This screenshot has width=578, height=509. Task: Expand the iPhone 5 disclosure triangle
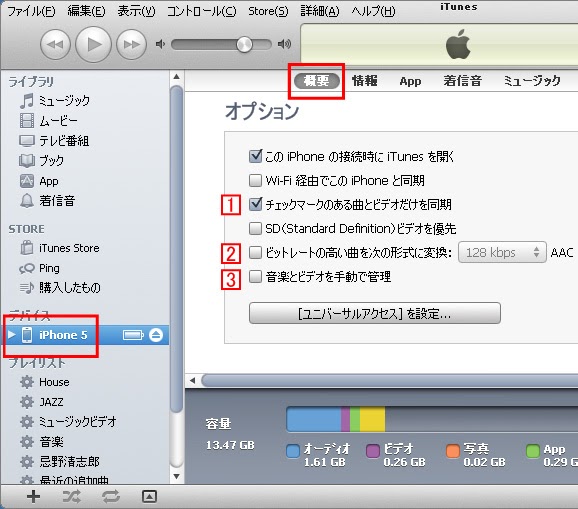[12, 335]
